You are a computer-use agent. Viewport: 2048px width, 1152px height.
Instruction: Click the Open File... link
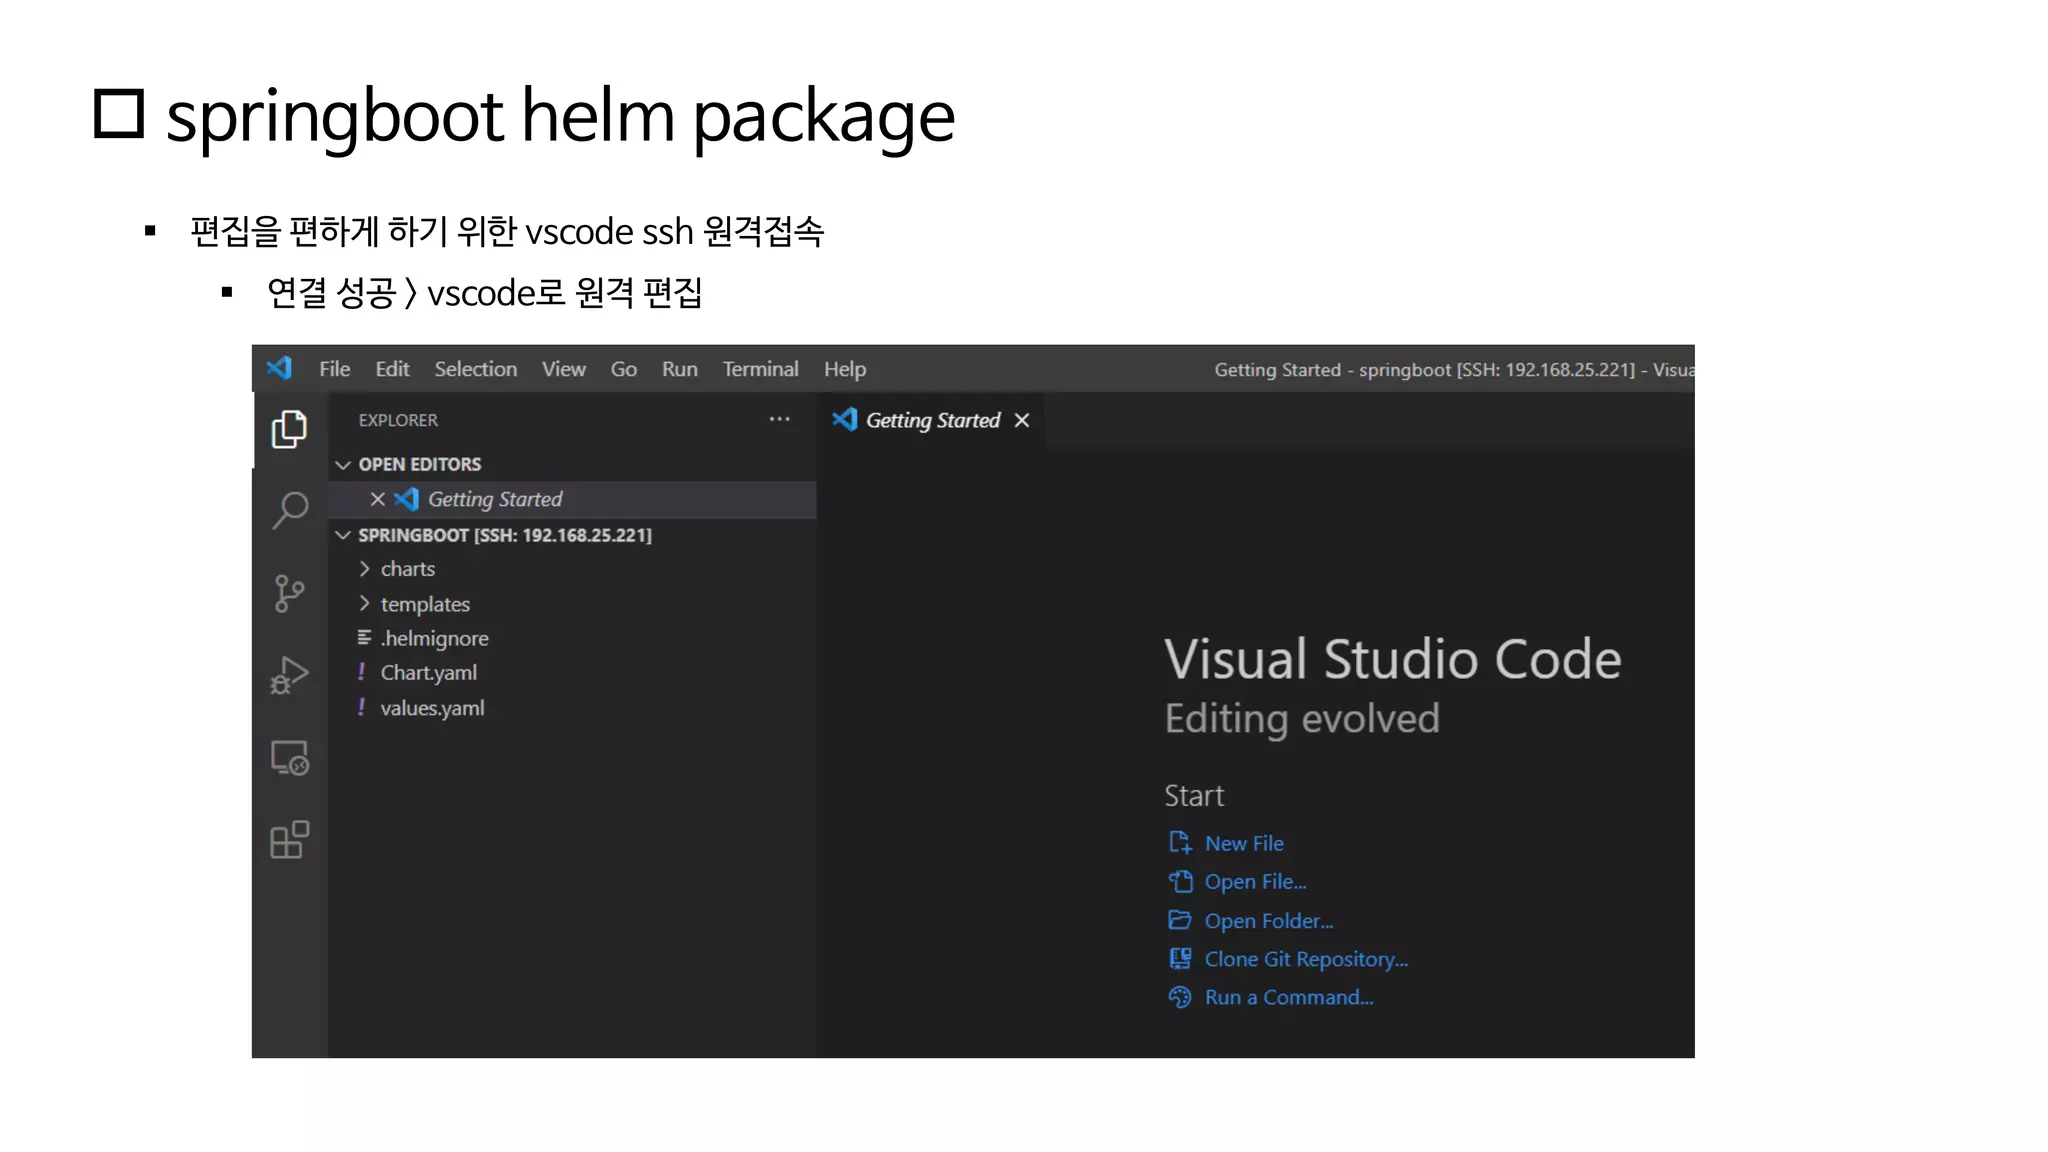(1255, 881)
